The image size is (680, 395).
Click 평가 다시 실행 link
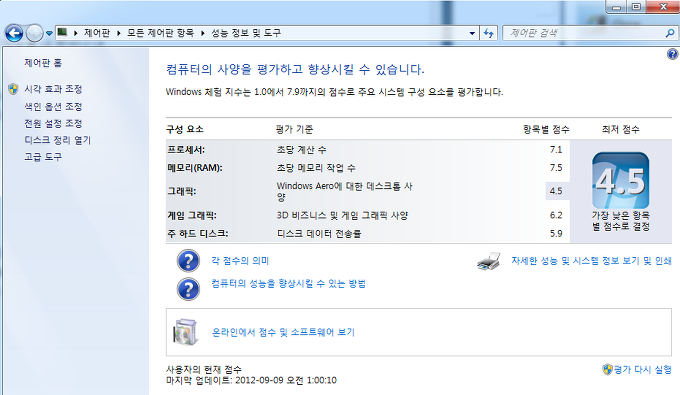642,369
